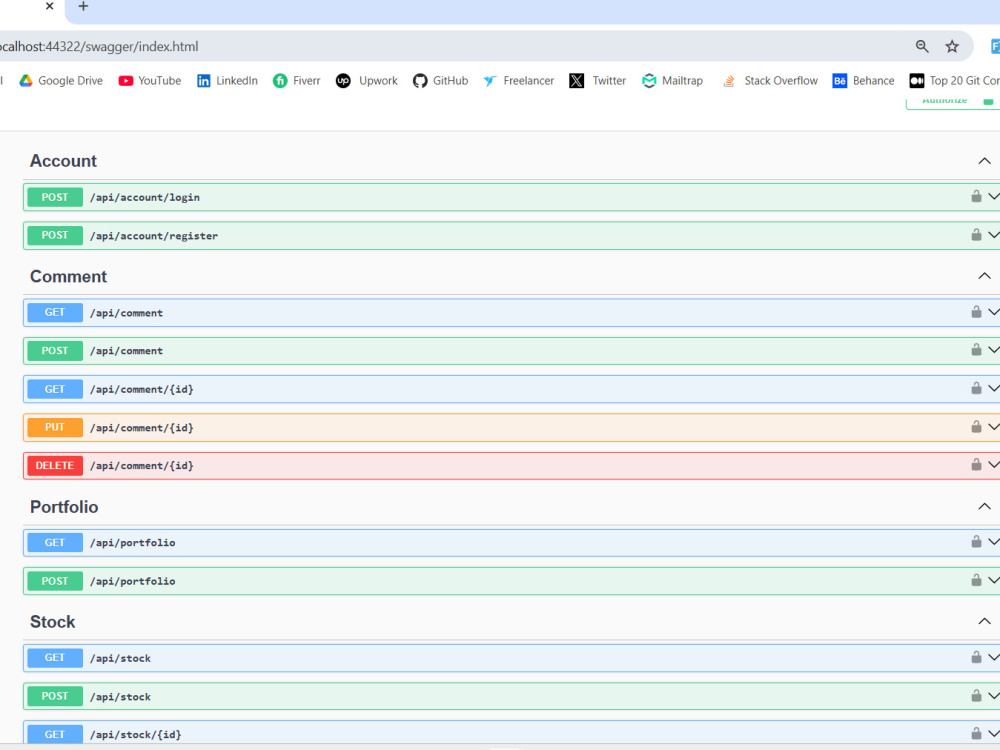
Task: Click the POST badge for /api/account/register
Action: click(x=55, y=235)
